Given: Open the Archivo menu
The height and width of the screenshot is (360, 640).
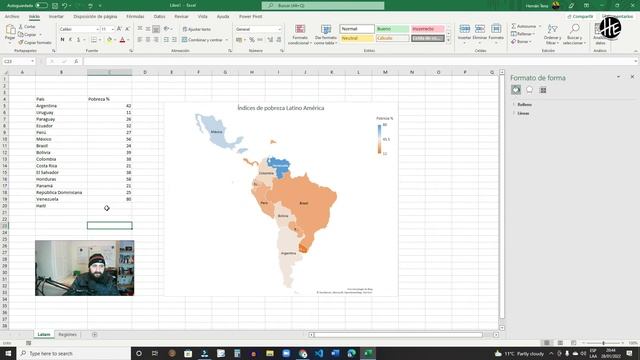Looking at the screenshot, I should point(12,17).
